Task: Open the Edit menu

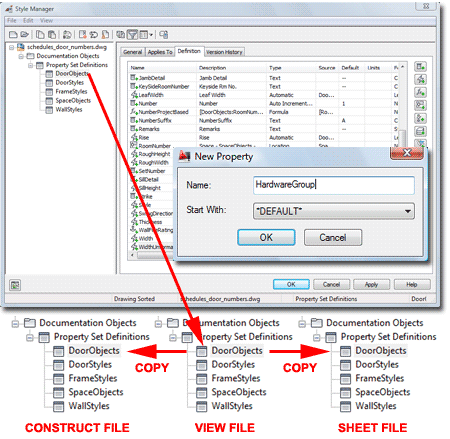Action: (28, 21)
